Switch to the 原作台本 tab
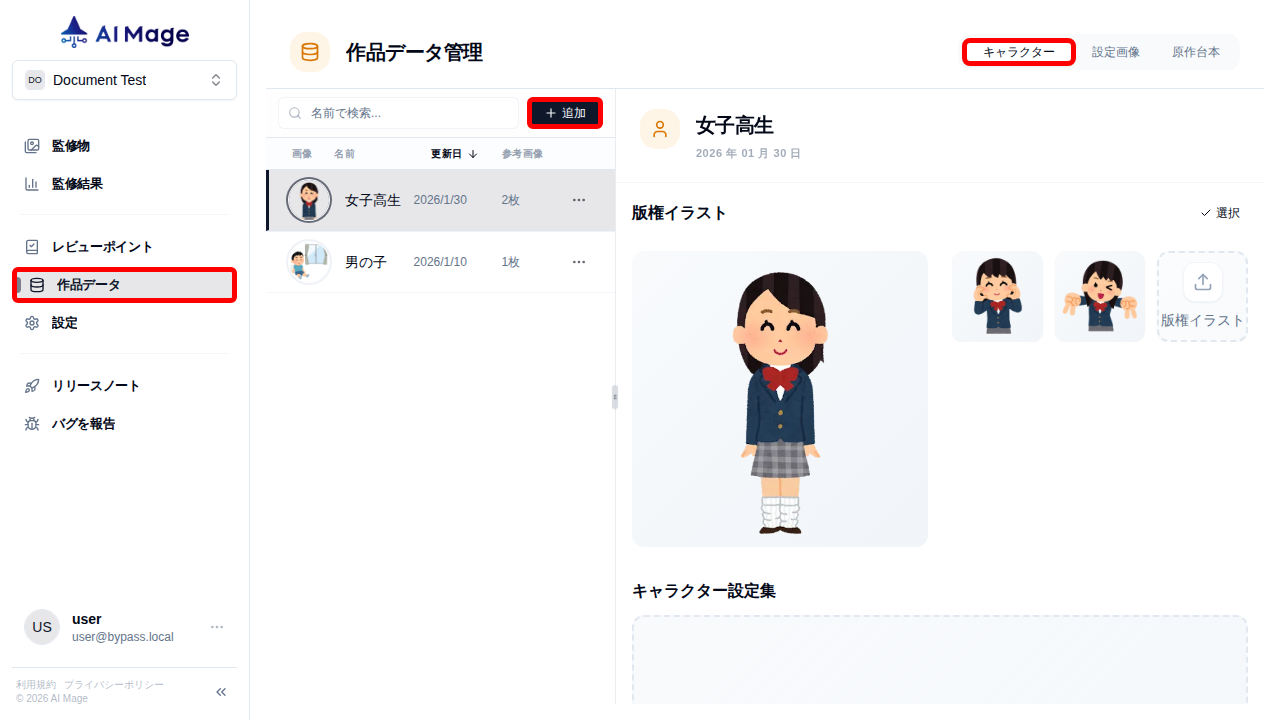The image size is (1280, 720). tap(1196, 51)
